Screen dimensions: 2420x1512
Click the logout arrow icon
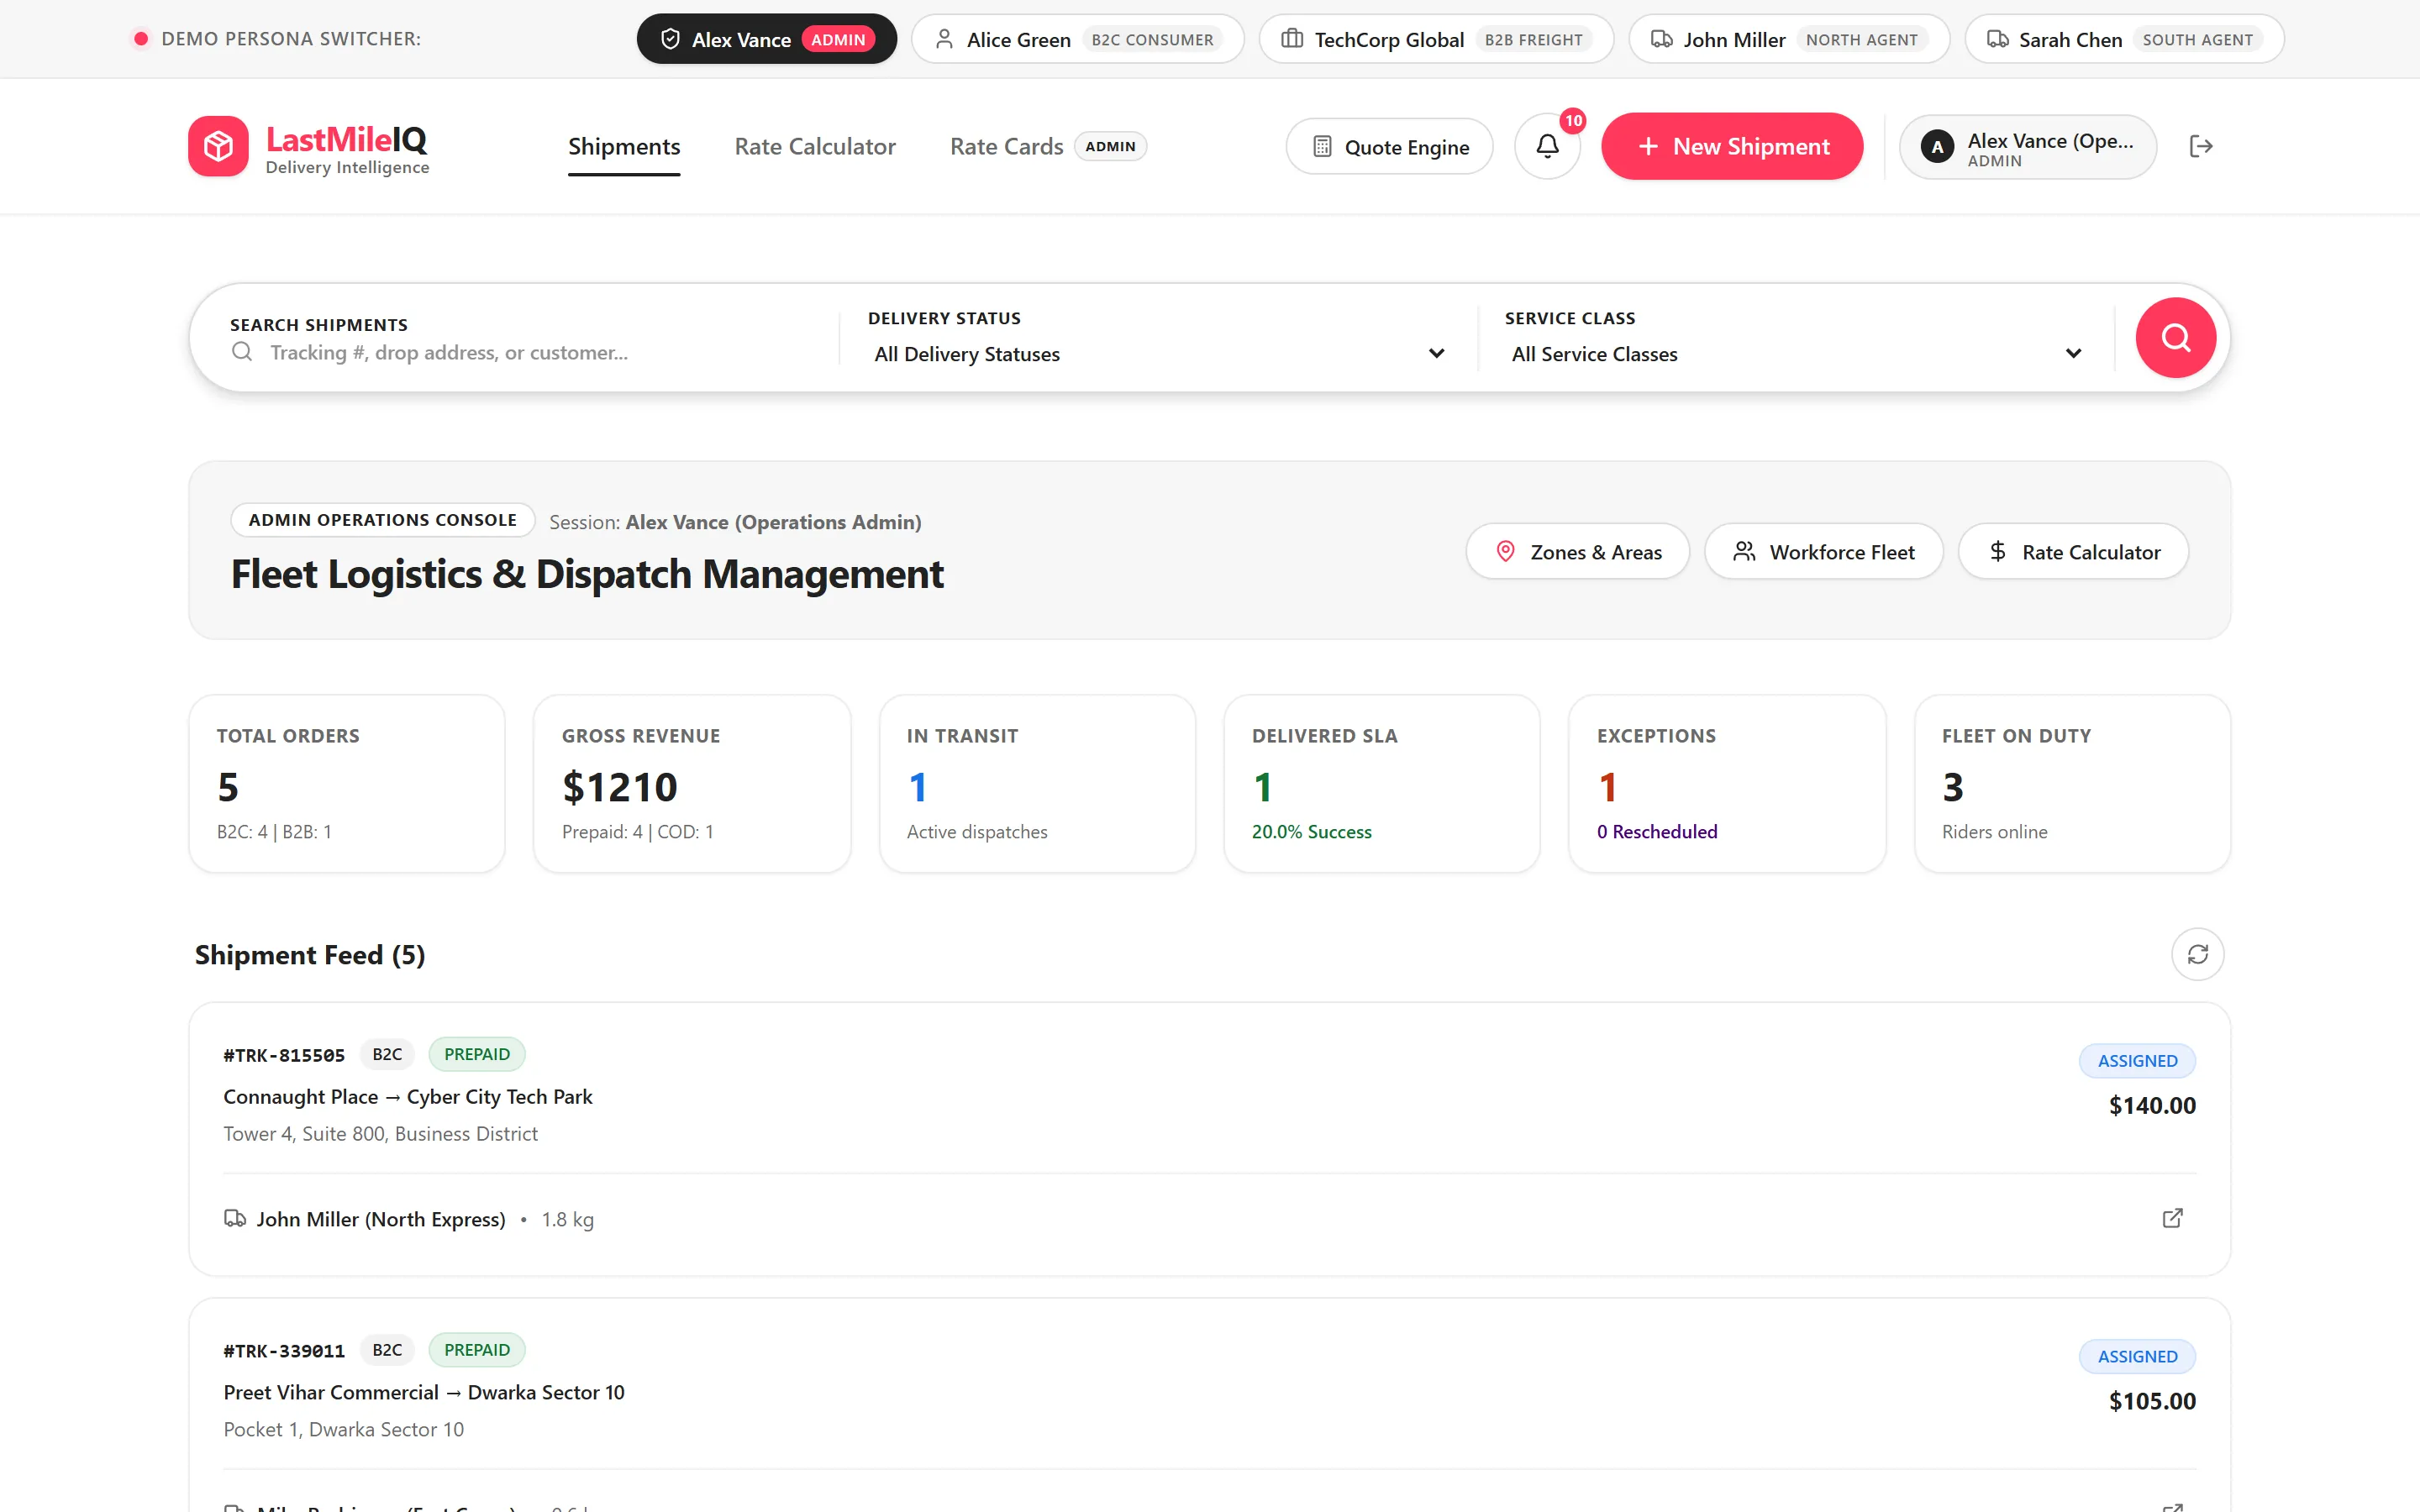click(x=2200, y=146)
